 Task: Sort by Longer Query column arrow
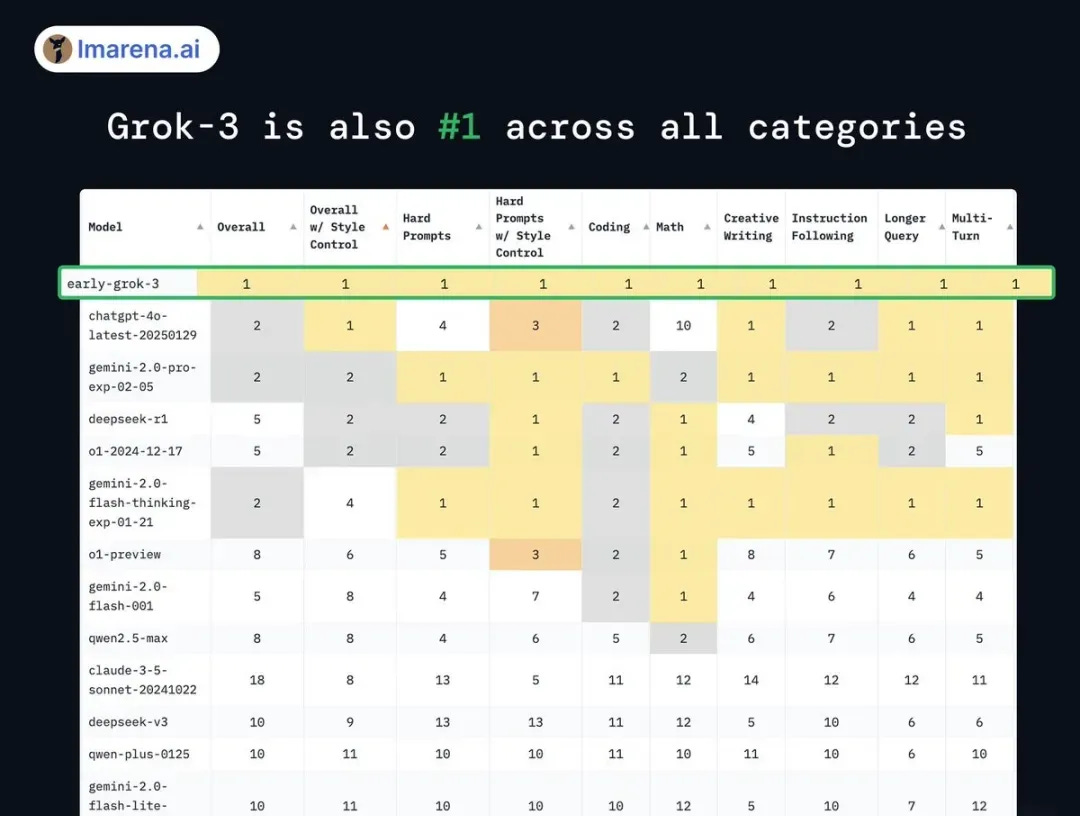[942, 227]
